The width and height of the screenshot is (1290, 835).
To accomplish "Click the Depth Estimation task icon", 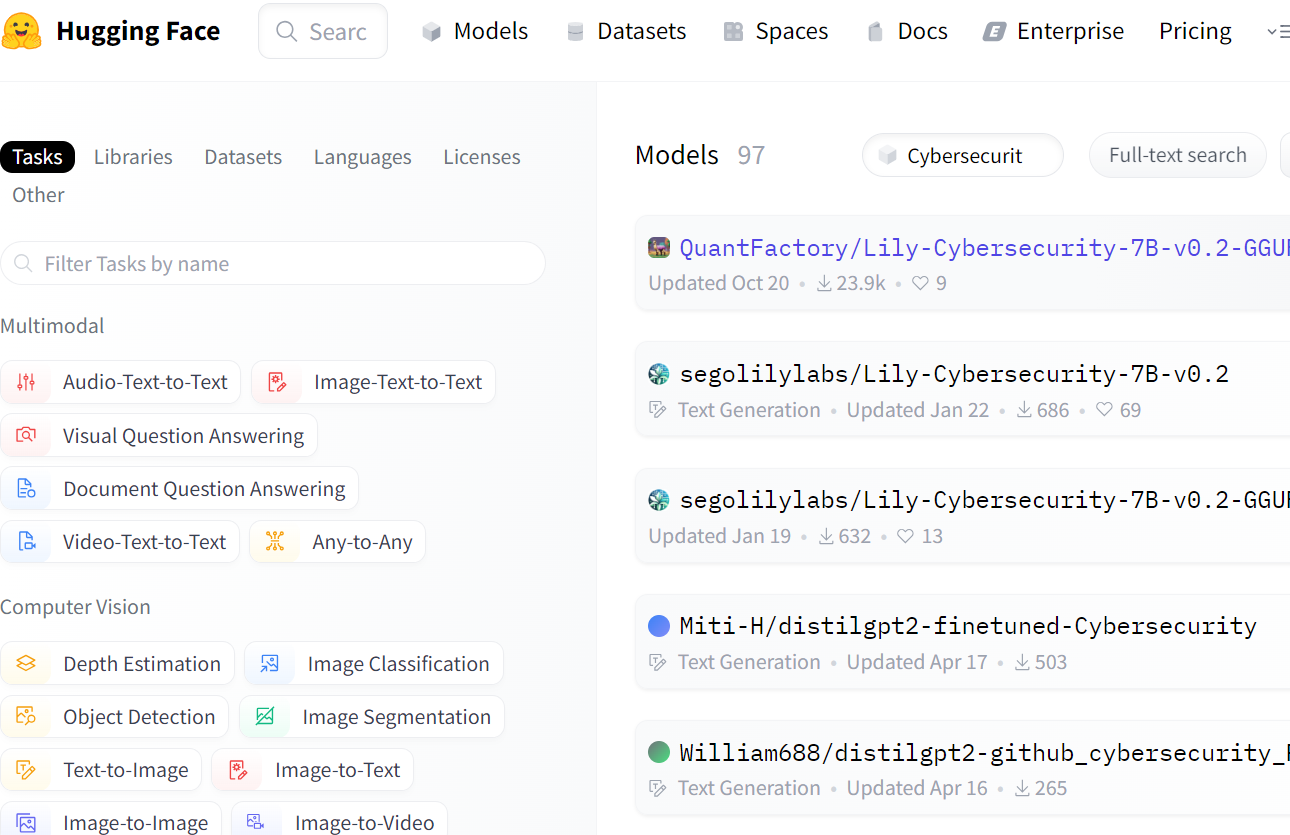I will (26, 664).
